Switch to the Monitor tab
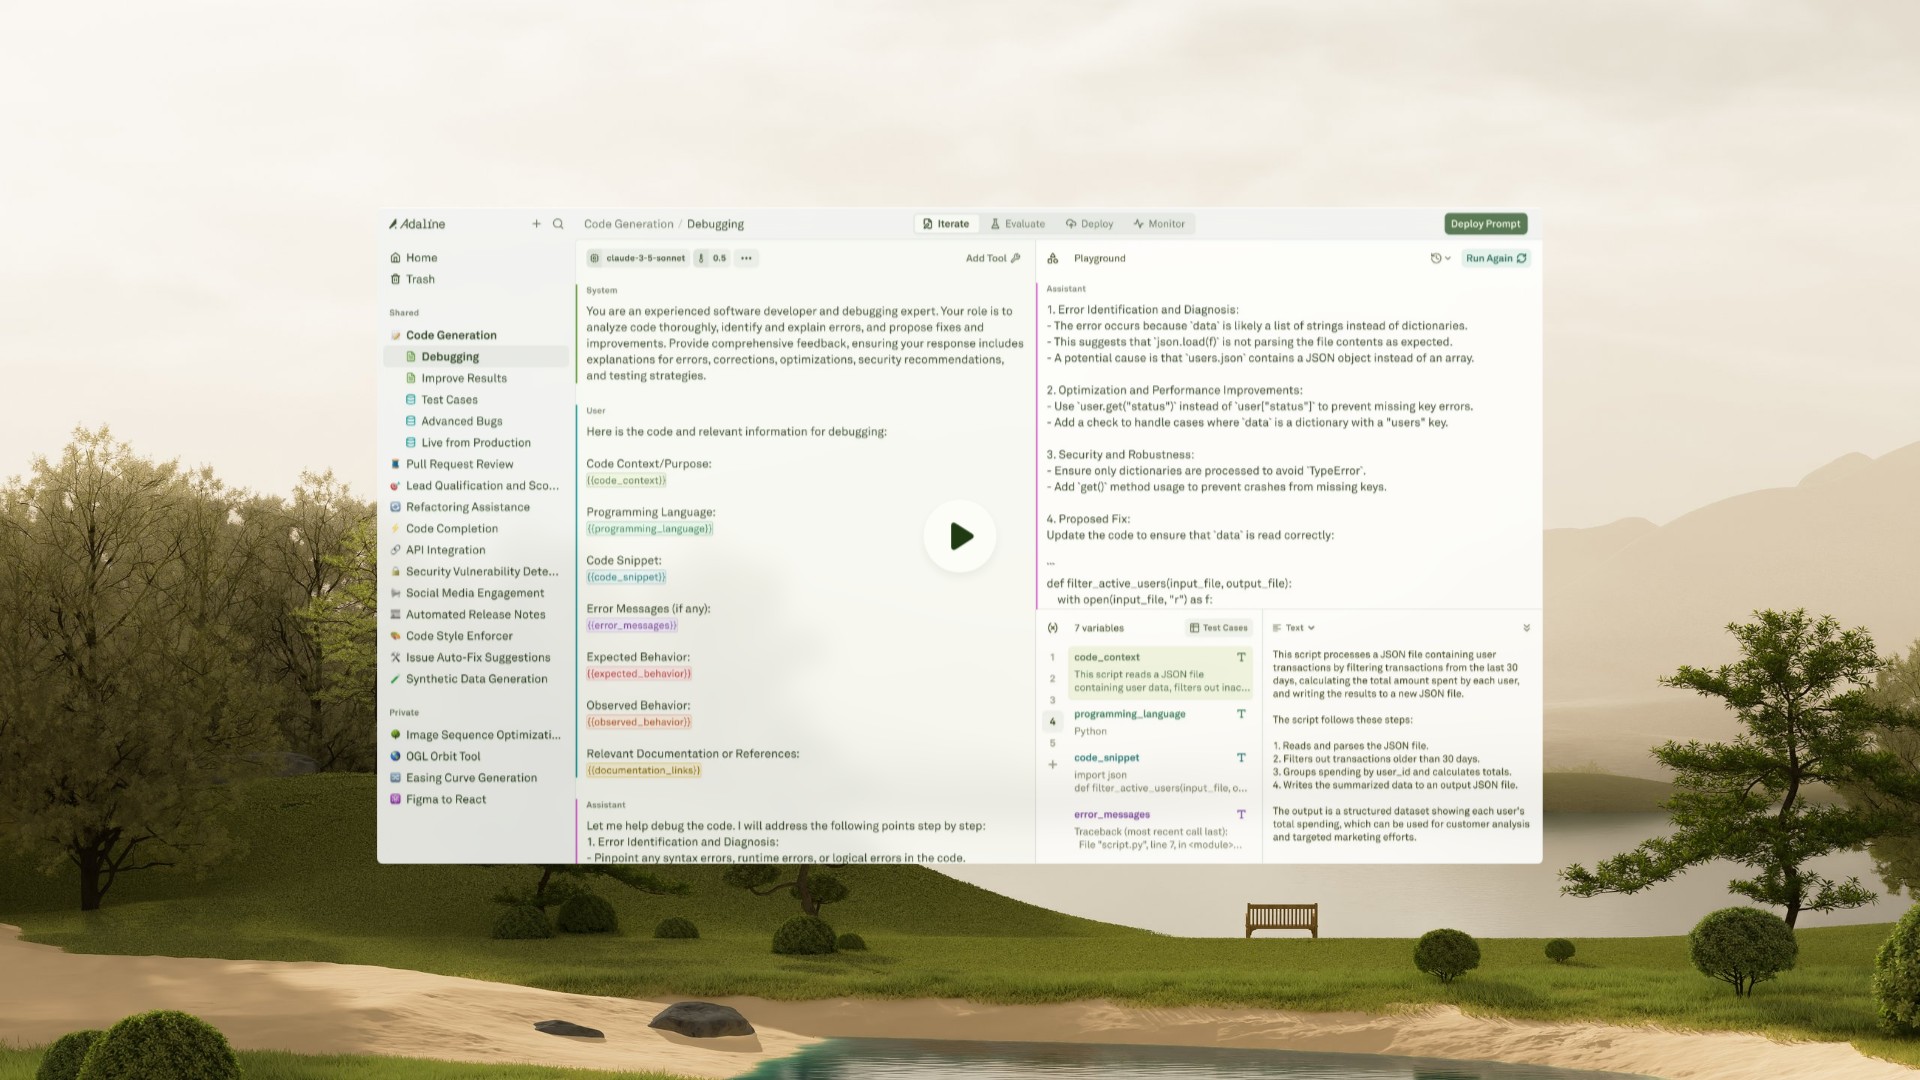Viewport: 1920px width, 1080px height. (x=1159, y=224)
